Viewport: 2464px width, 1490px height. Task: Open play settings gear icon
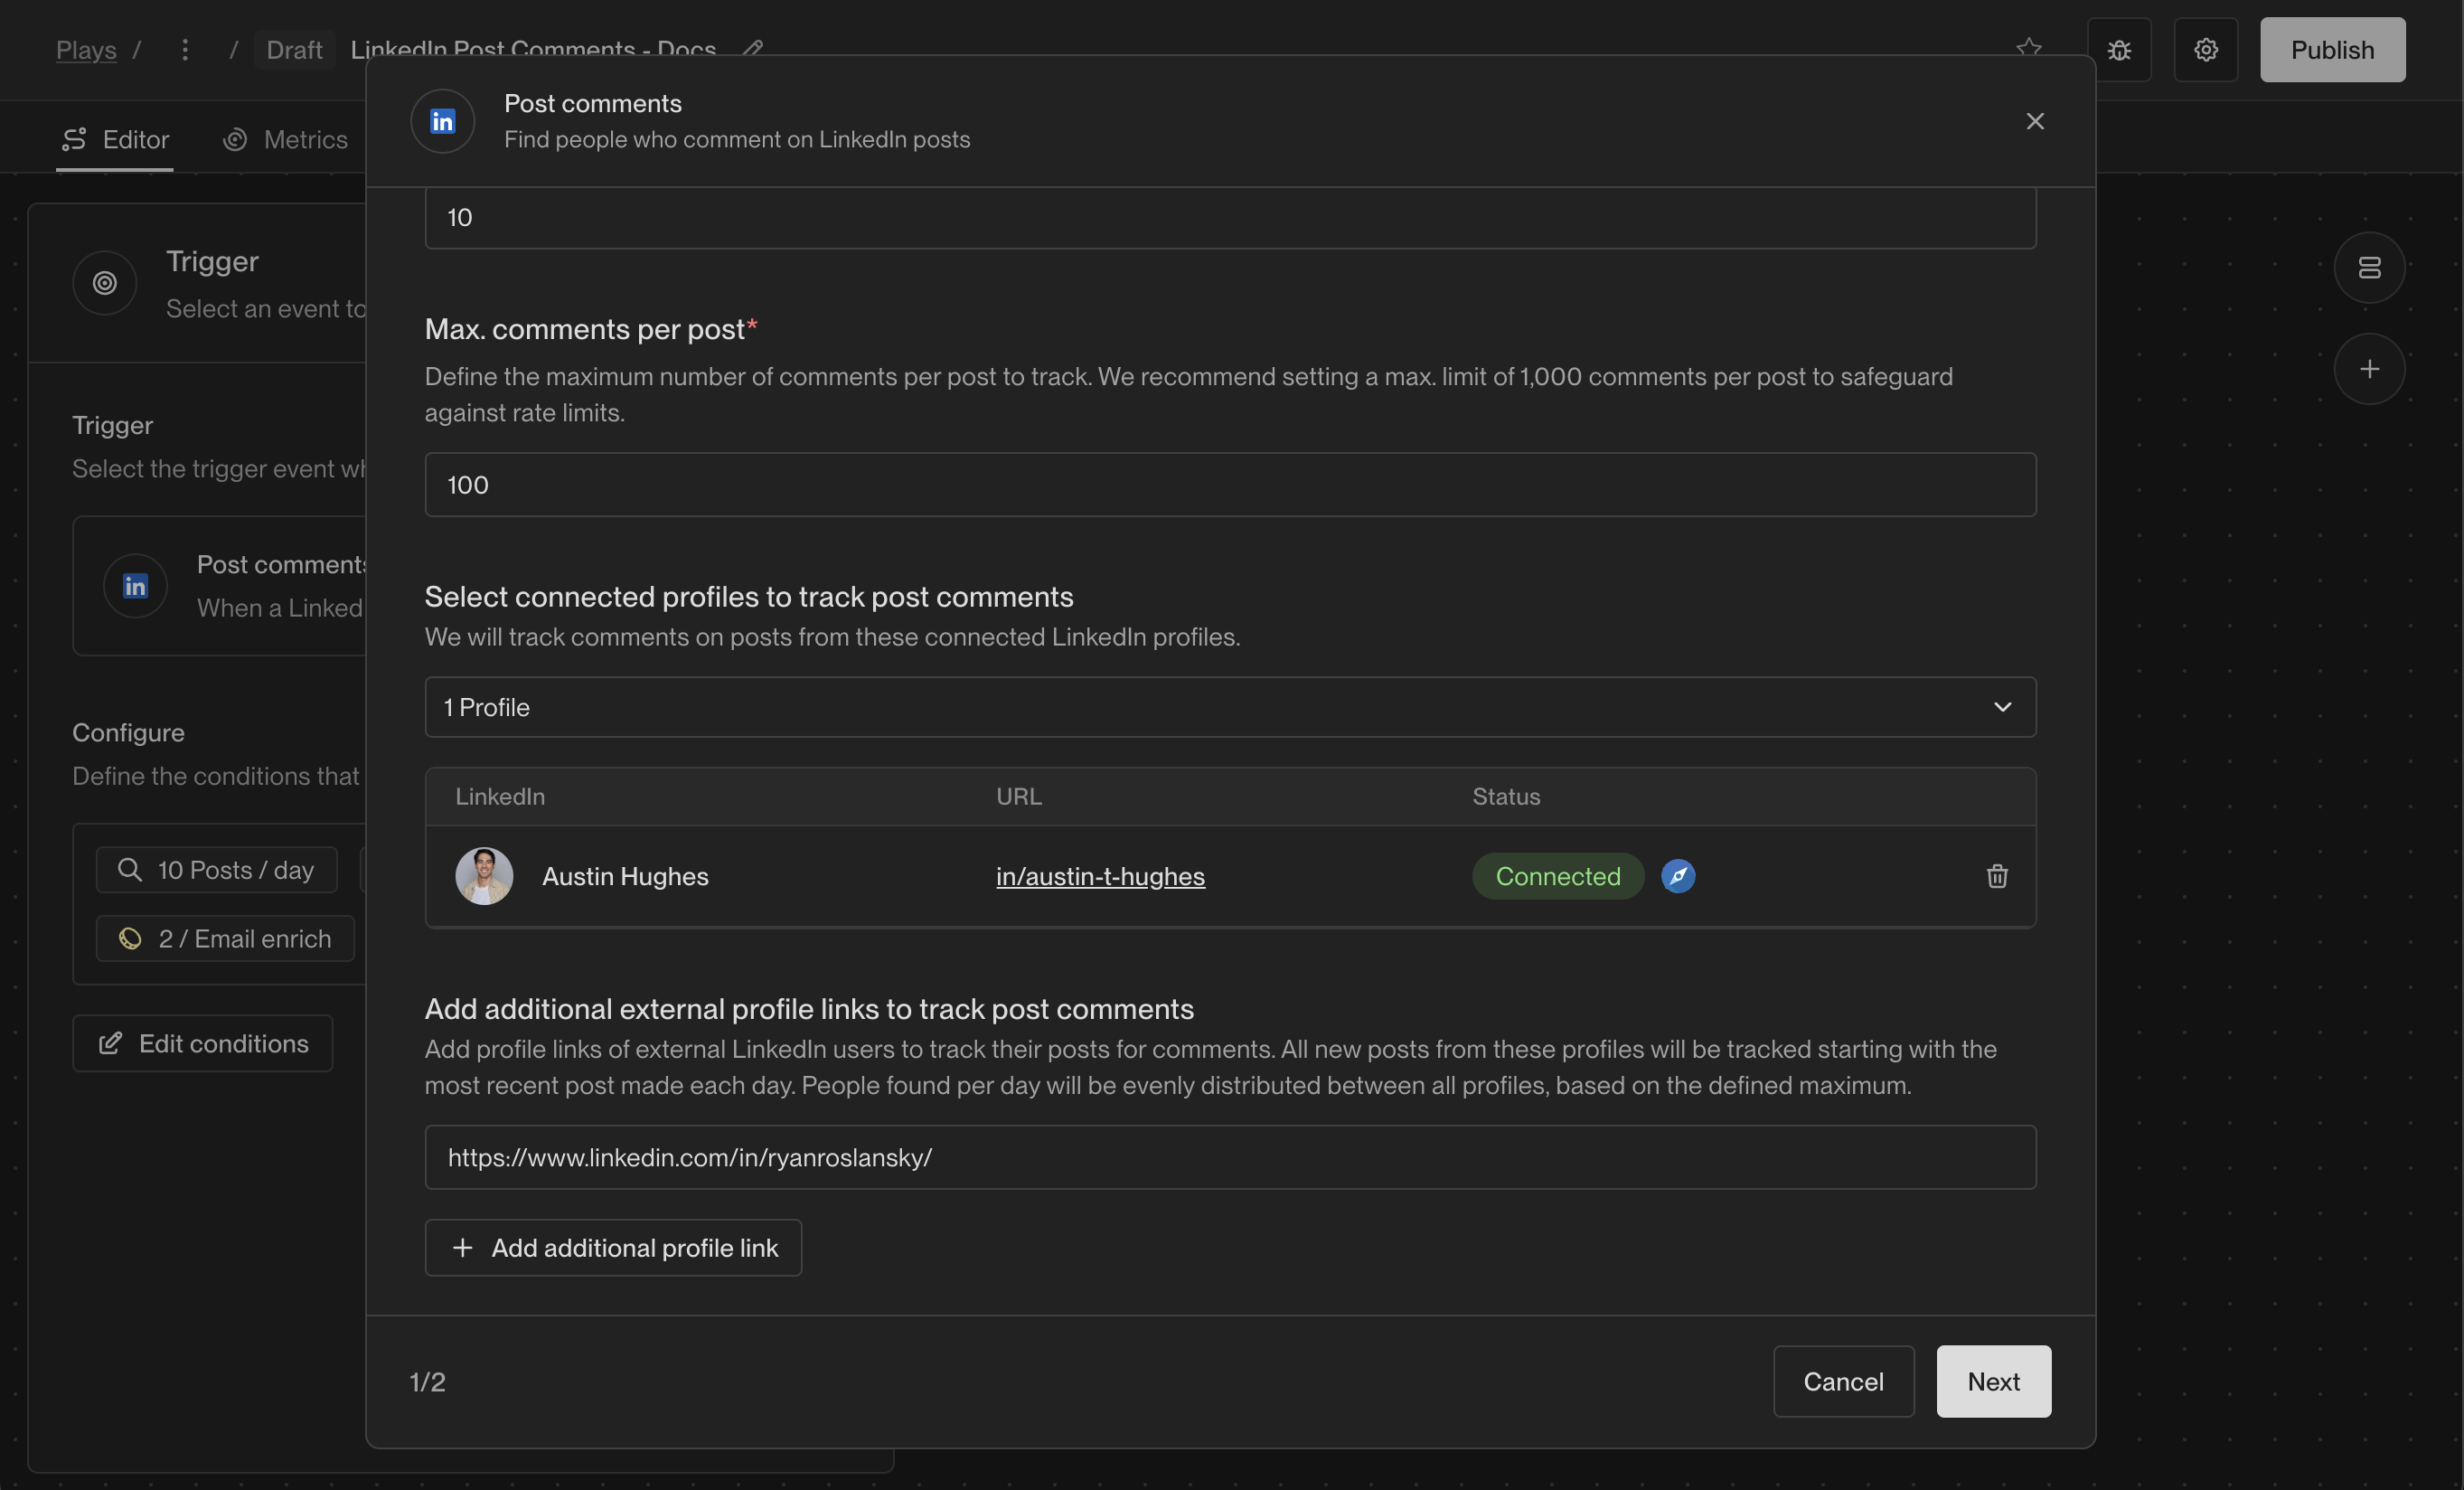[x=2205, y=50]
